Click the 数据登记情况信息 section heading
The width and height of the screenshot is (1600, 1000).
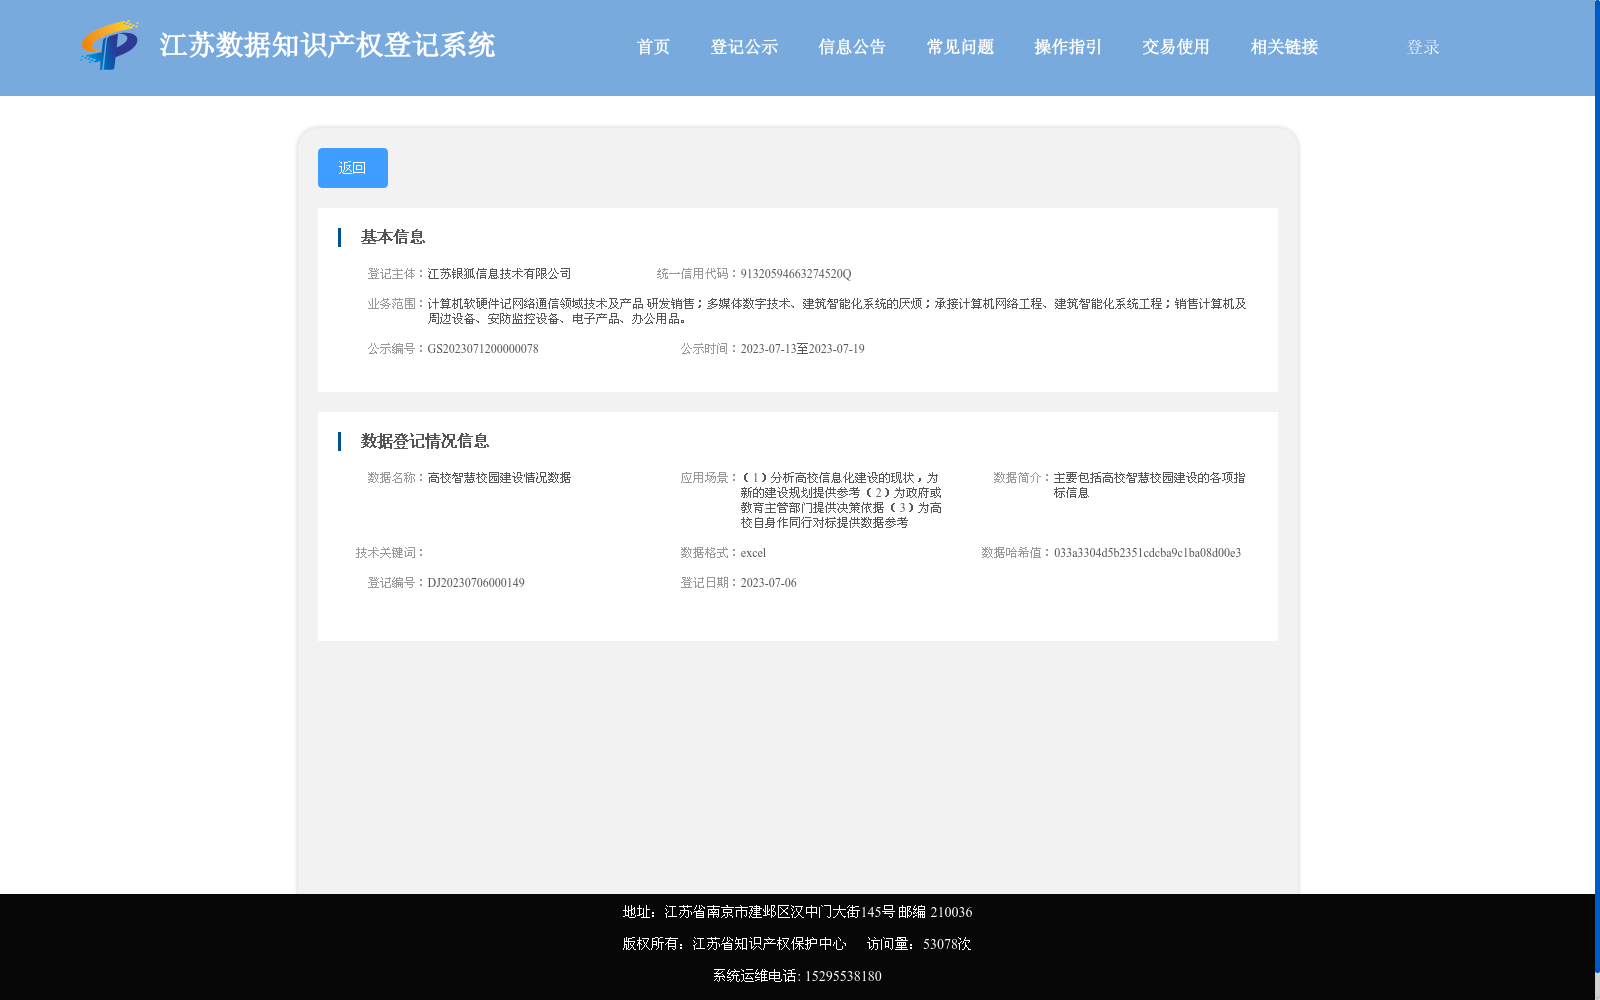coord(425,441)
